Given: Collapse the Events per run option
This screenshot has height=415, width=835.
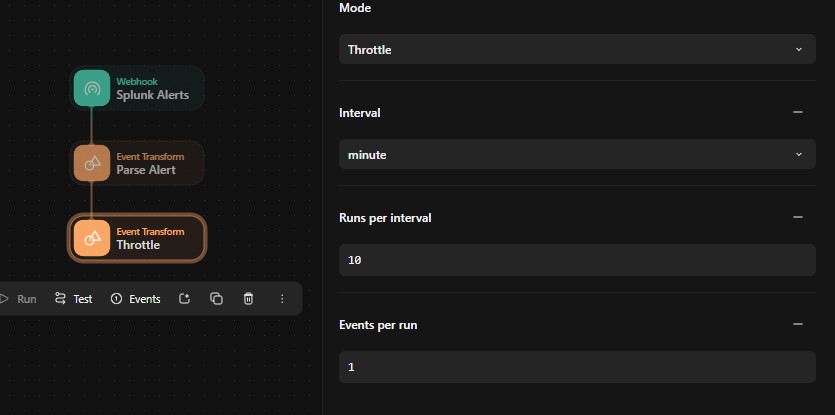Looking at the screenshot, I should coord(798,324).
